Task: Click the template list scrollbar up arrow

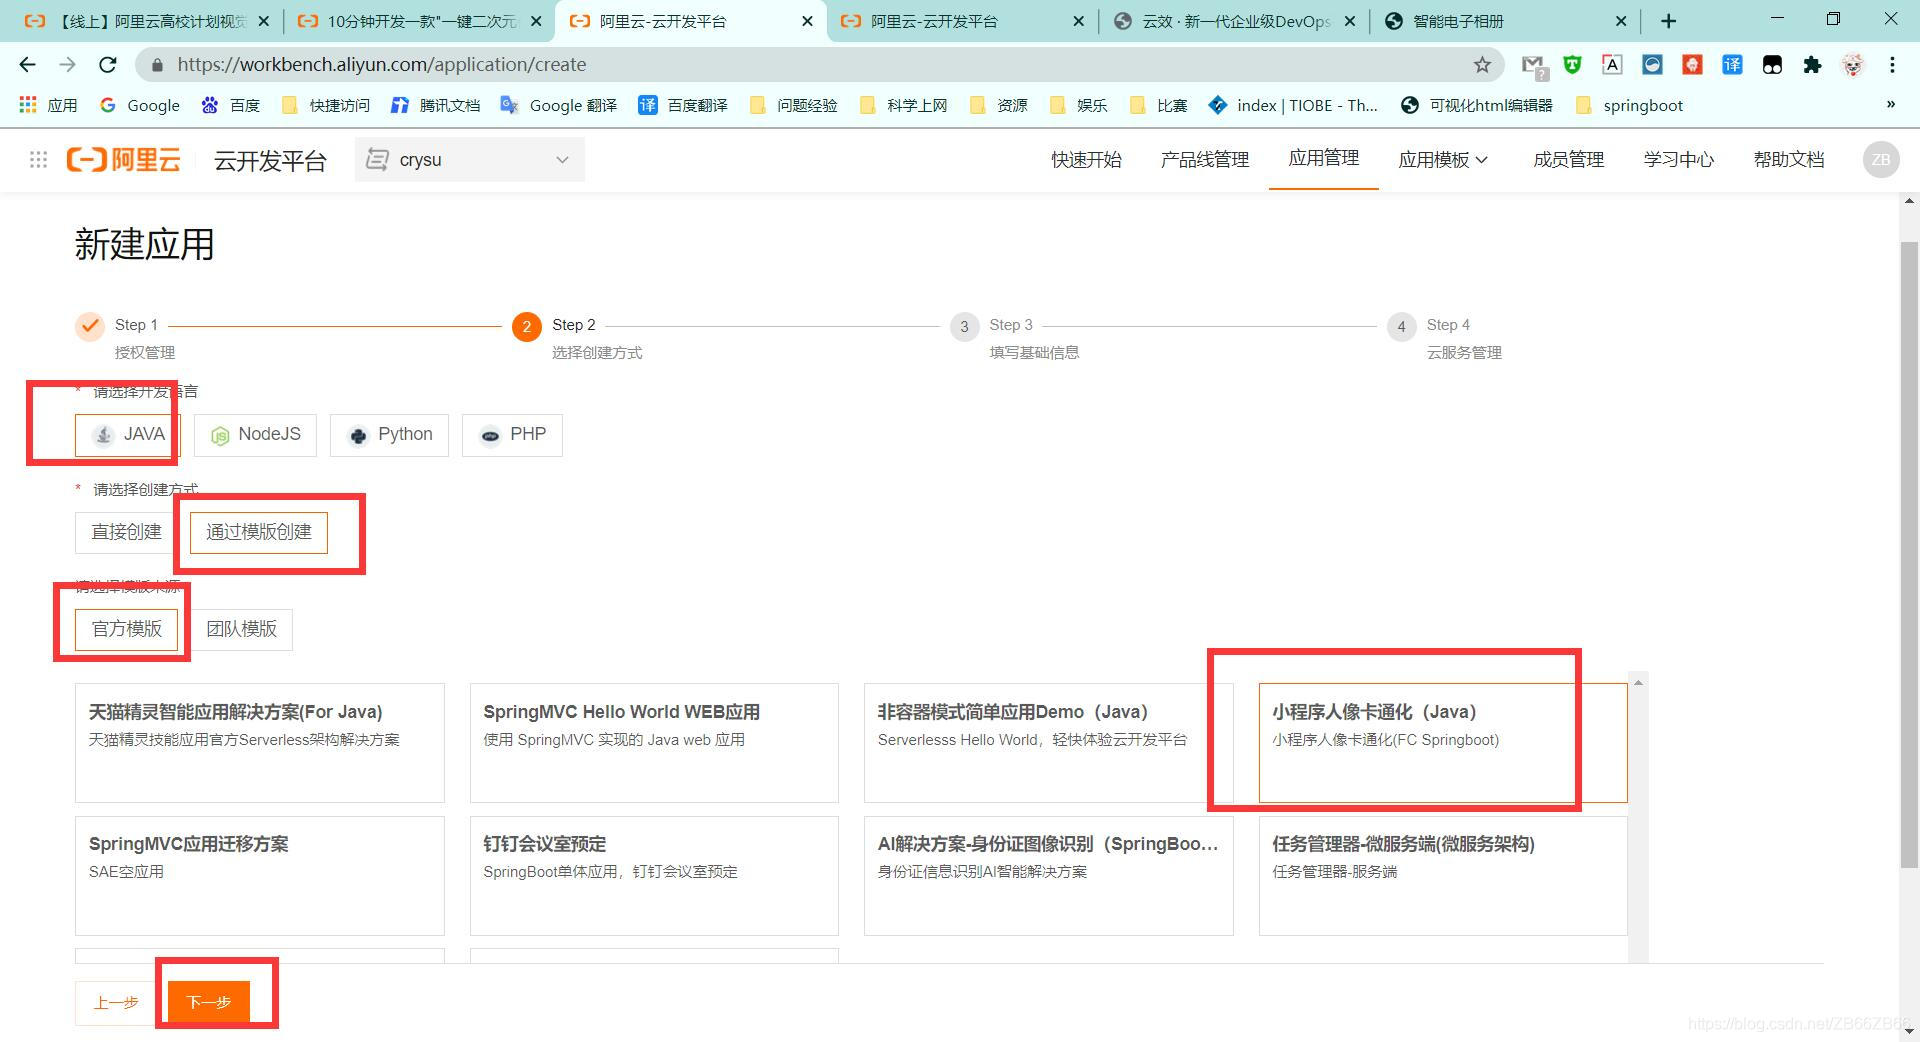Action: click(1638, 682)
